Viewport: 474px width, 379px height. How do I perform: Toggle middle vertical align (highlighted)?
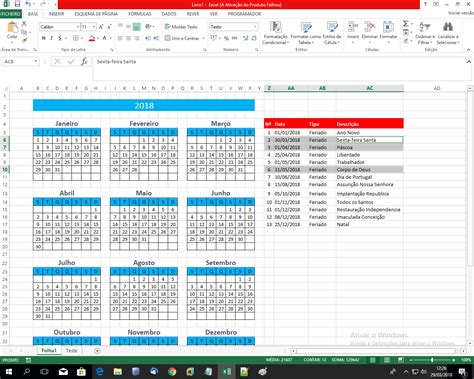tap(136, 27)
